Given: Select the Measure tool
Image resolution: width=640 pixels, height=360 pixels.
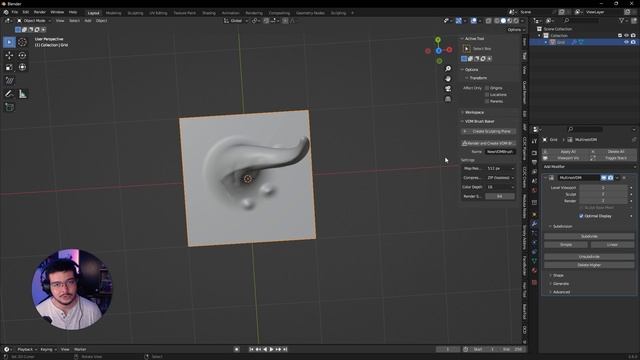Looking at the screenshot, I should 22,94.
